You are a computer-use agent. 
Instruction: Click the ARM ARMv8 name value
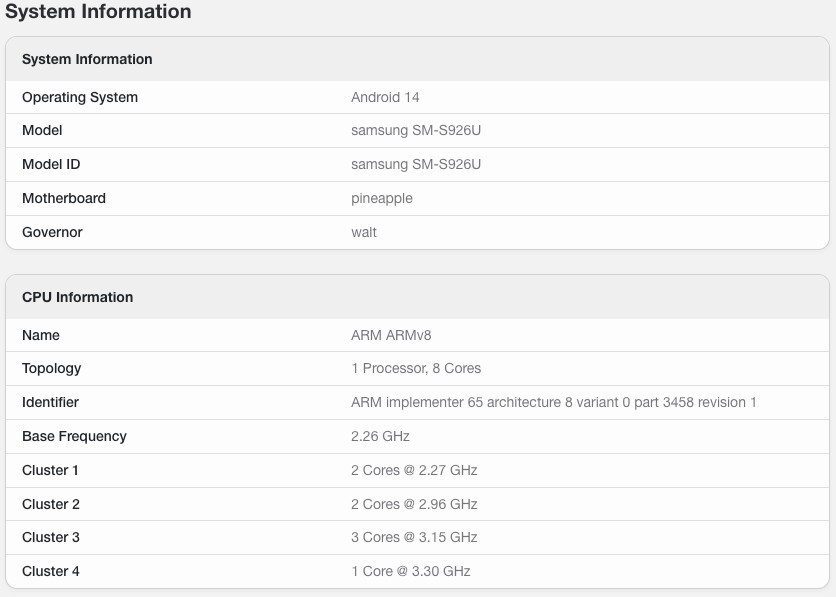point(391,335)
